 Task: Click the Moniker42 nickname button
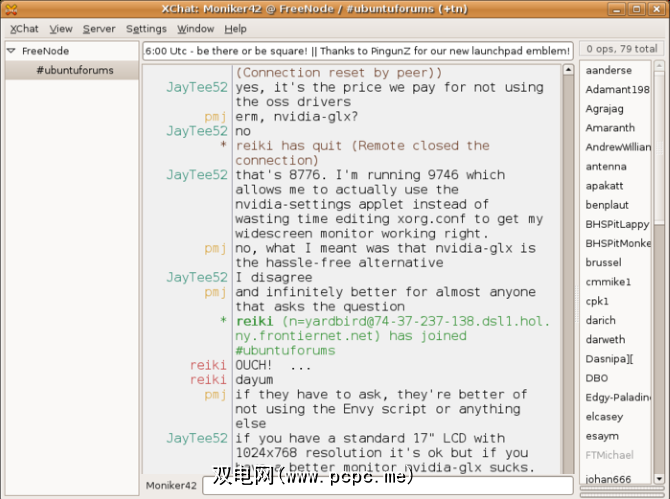171,485
